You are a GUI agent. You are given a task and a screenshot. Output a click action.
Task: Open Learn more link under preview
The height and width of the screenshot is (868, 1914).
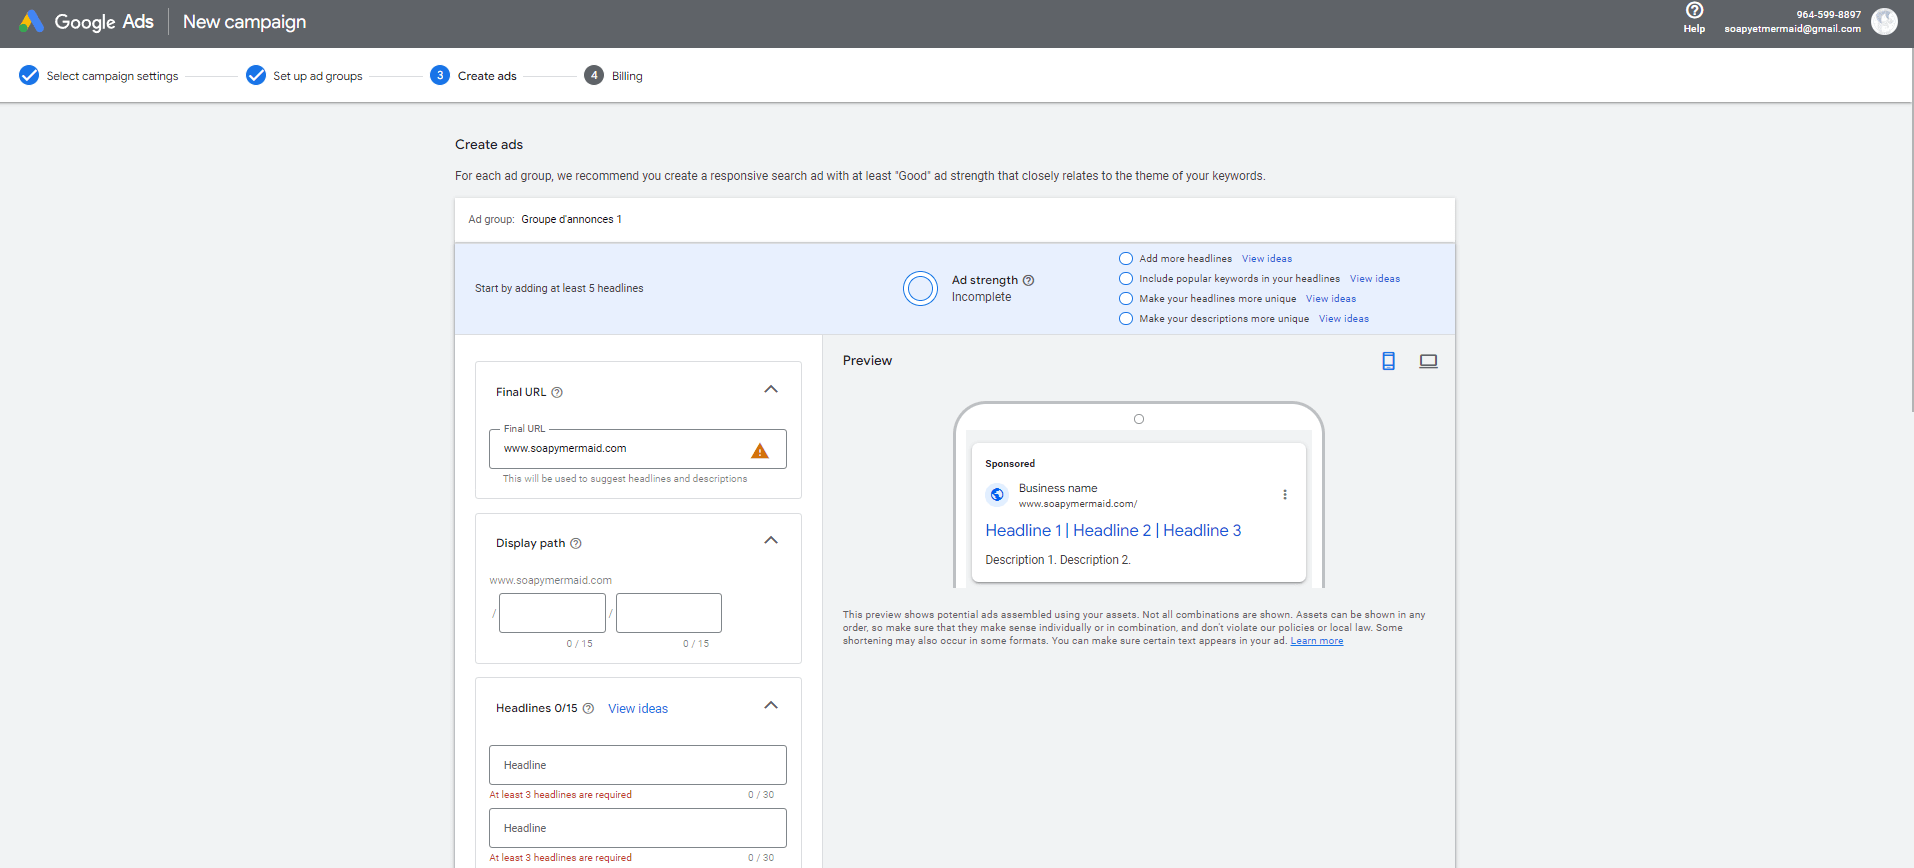tap(1317, 641)
